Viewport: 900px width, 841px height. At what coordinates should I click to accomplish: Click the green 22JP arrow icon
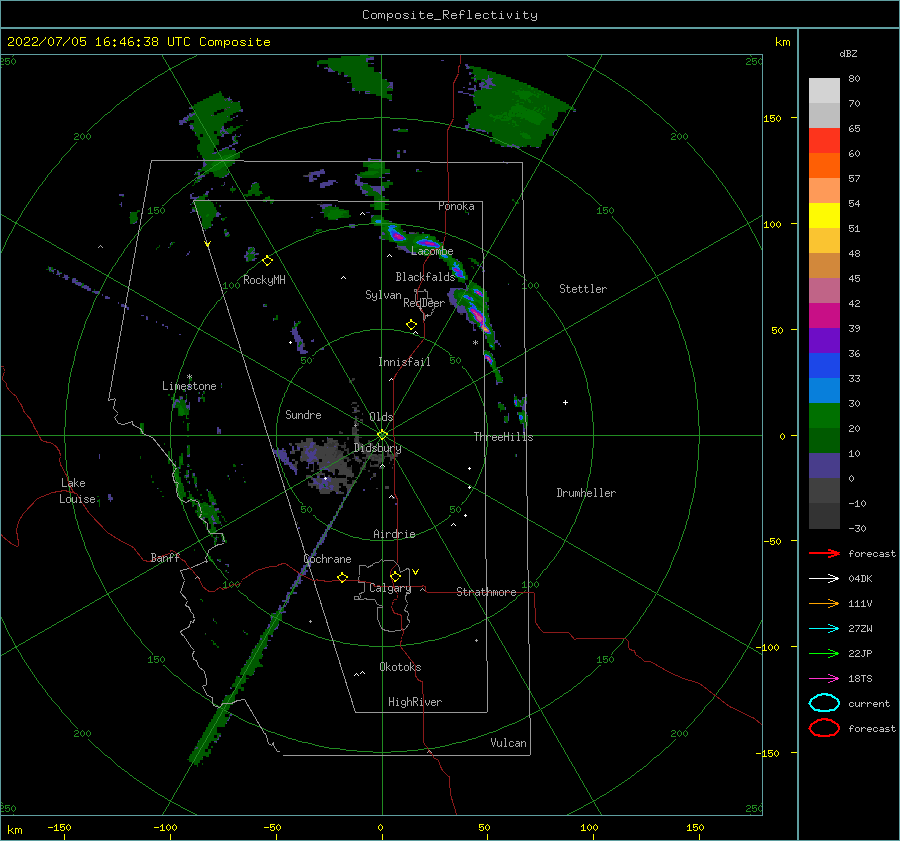click(x=824, y=653)
